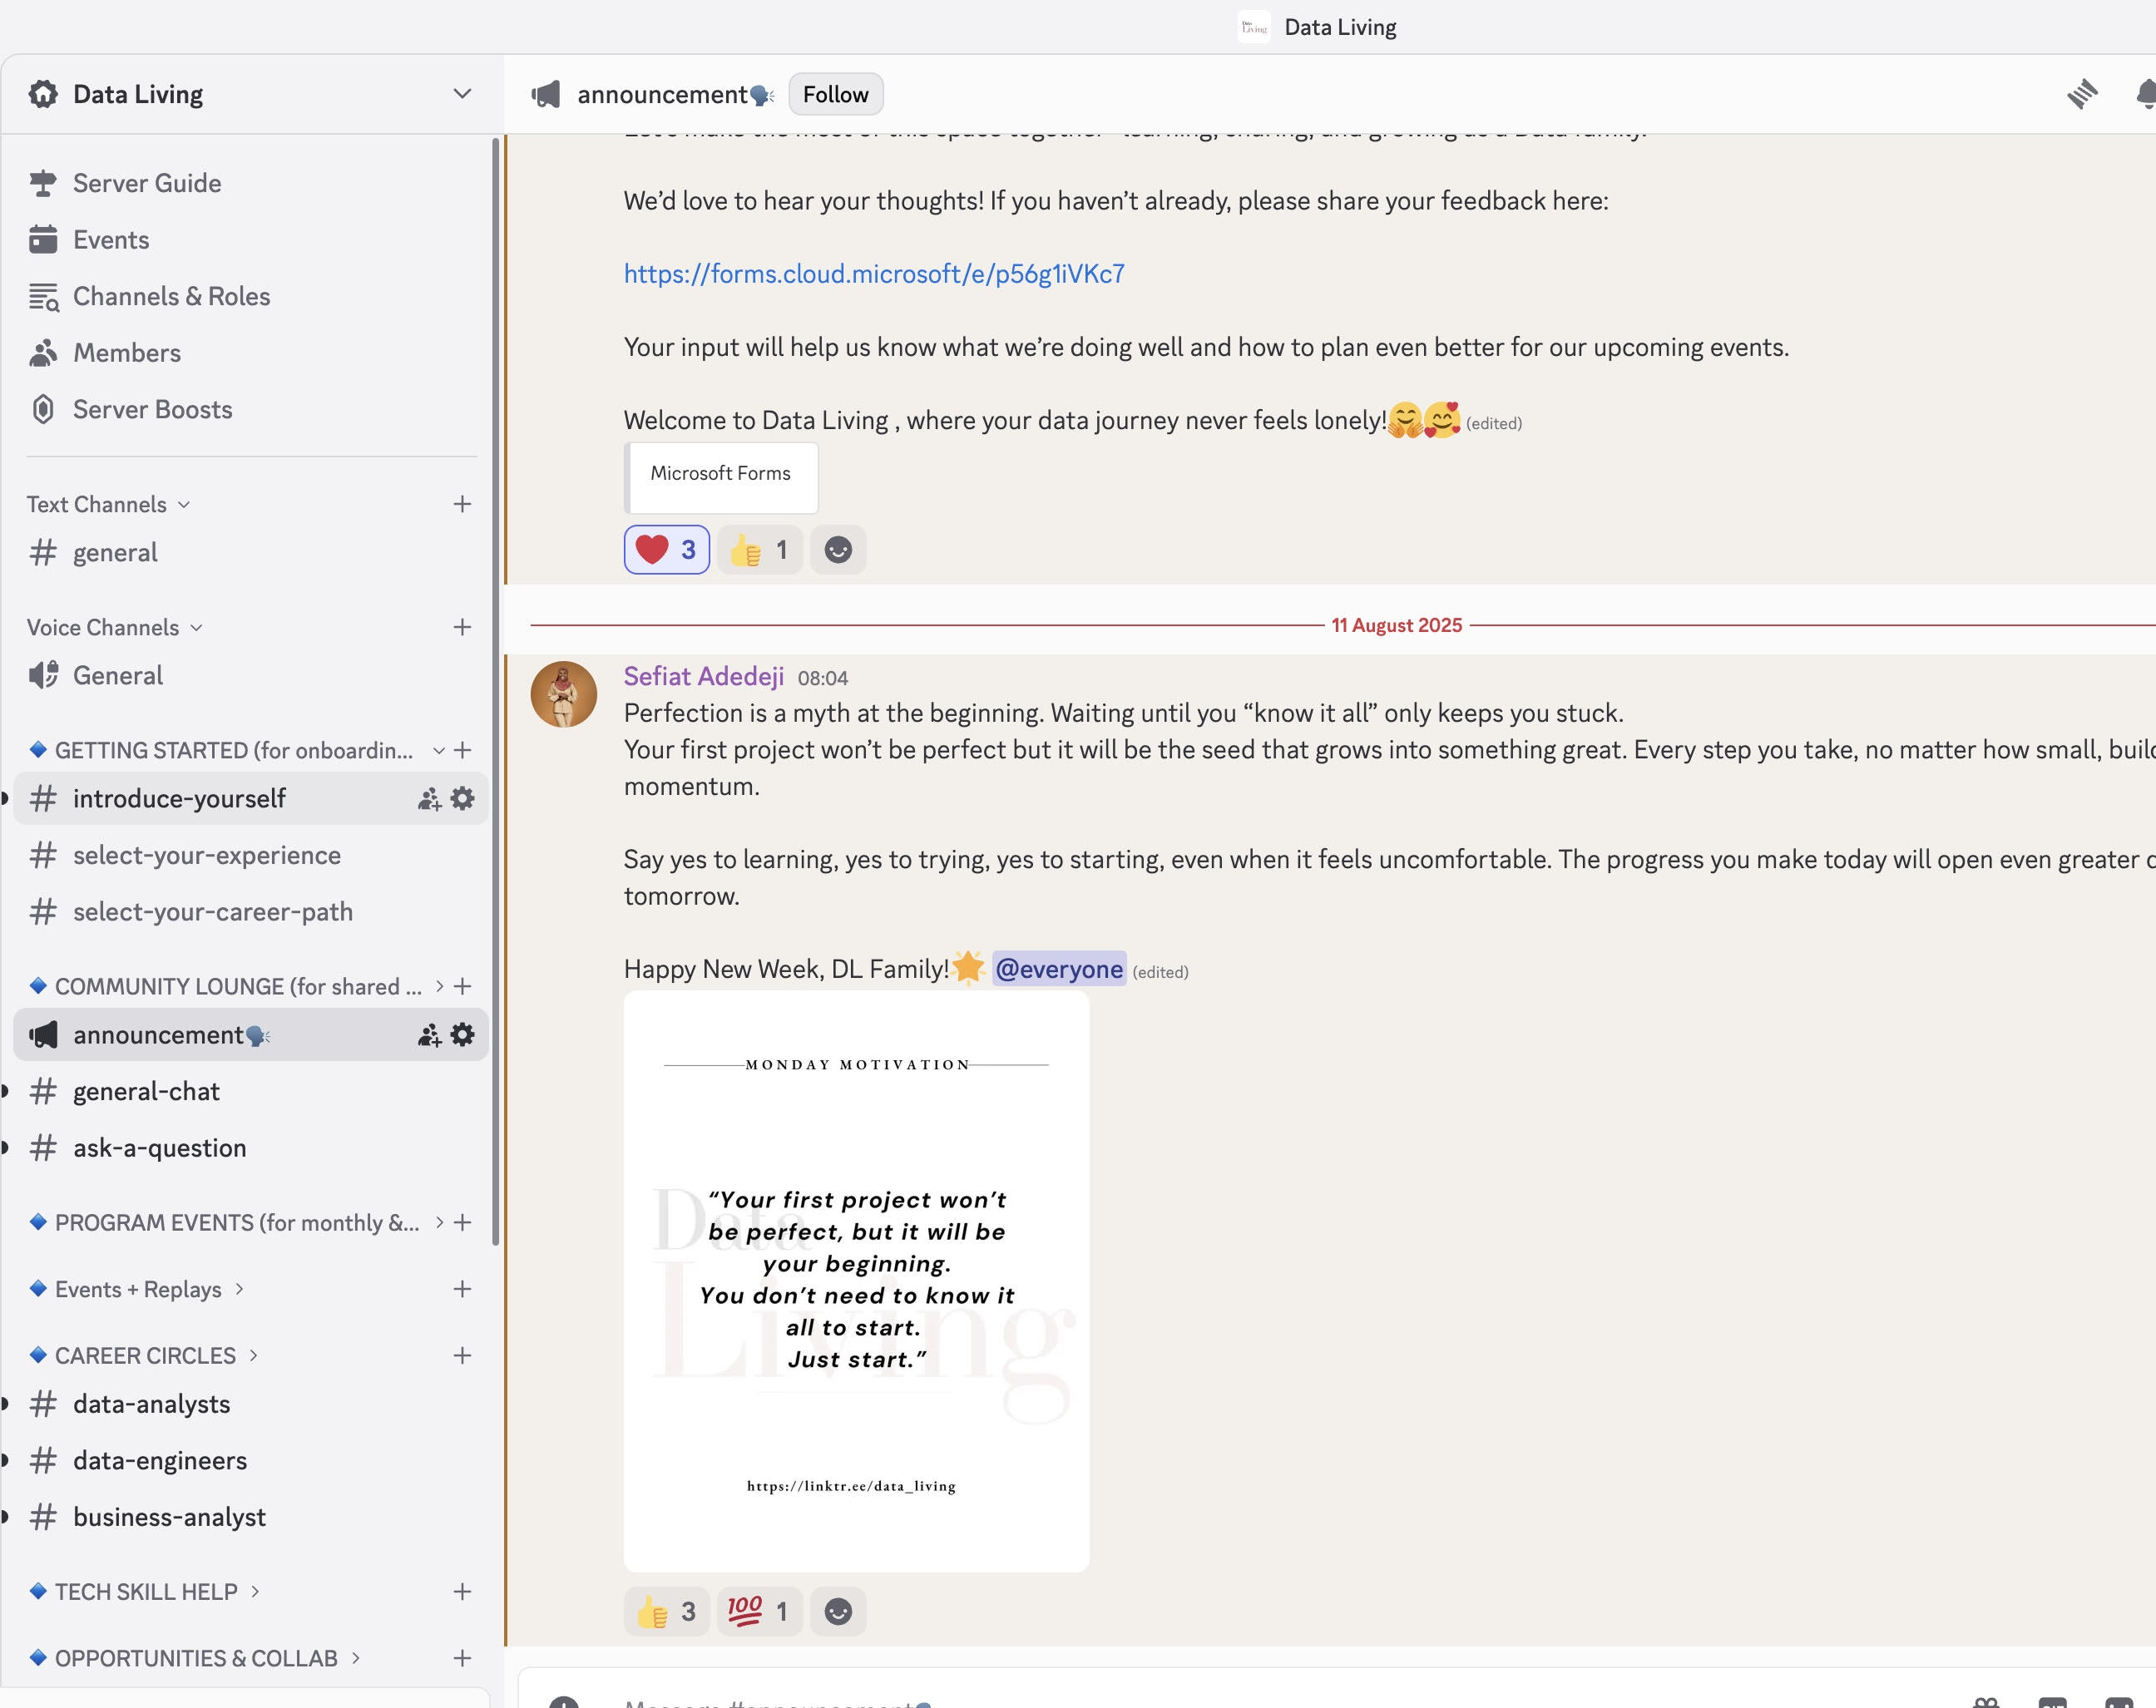Screen dimensions: 2156x1708
Task: View Server Boosts
Action: tap(151, 409)
